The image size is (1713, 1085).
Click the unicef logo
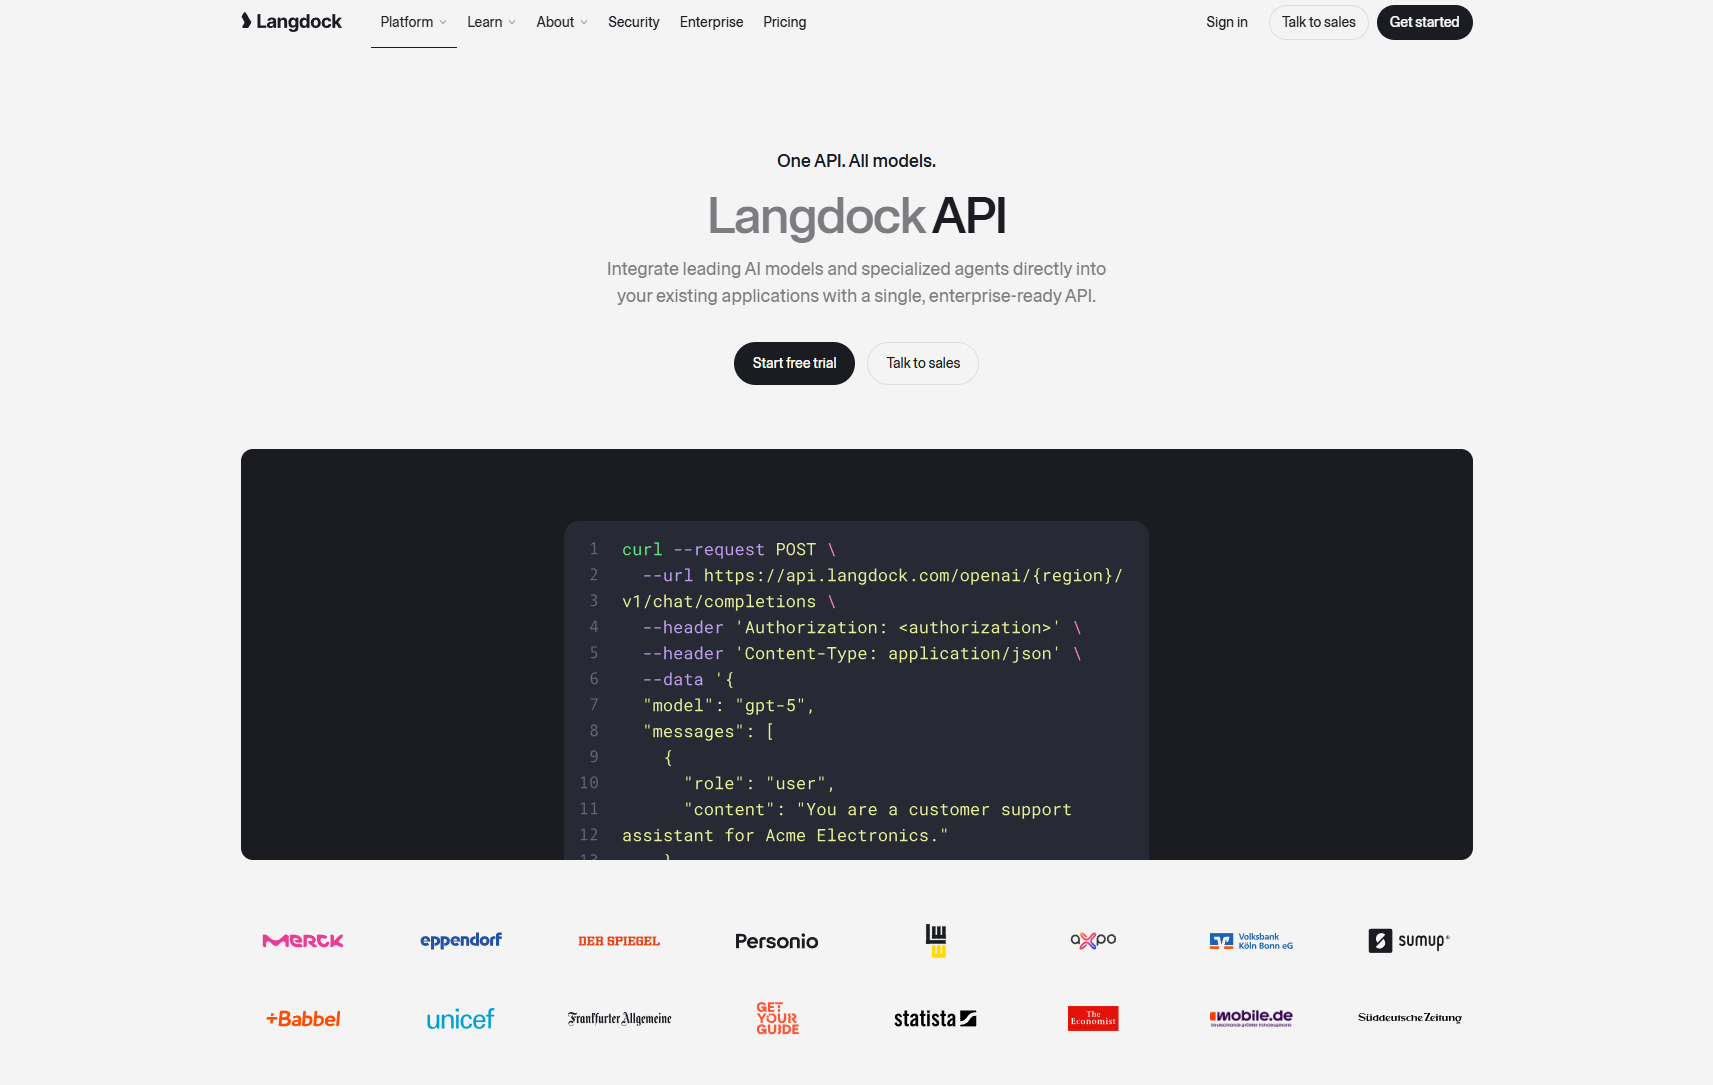(x=460, y=1019)
